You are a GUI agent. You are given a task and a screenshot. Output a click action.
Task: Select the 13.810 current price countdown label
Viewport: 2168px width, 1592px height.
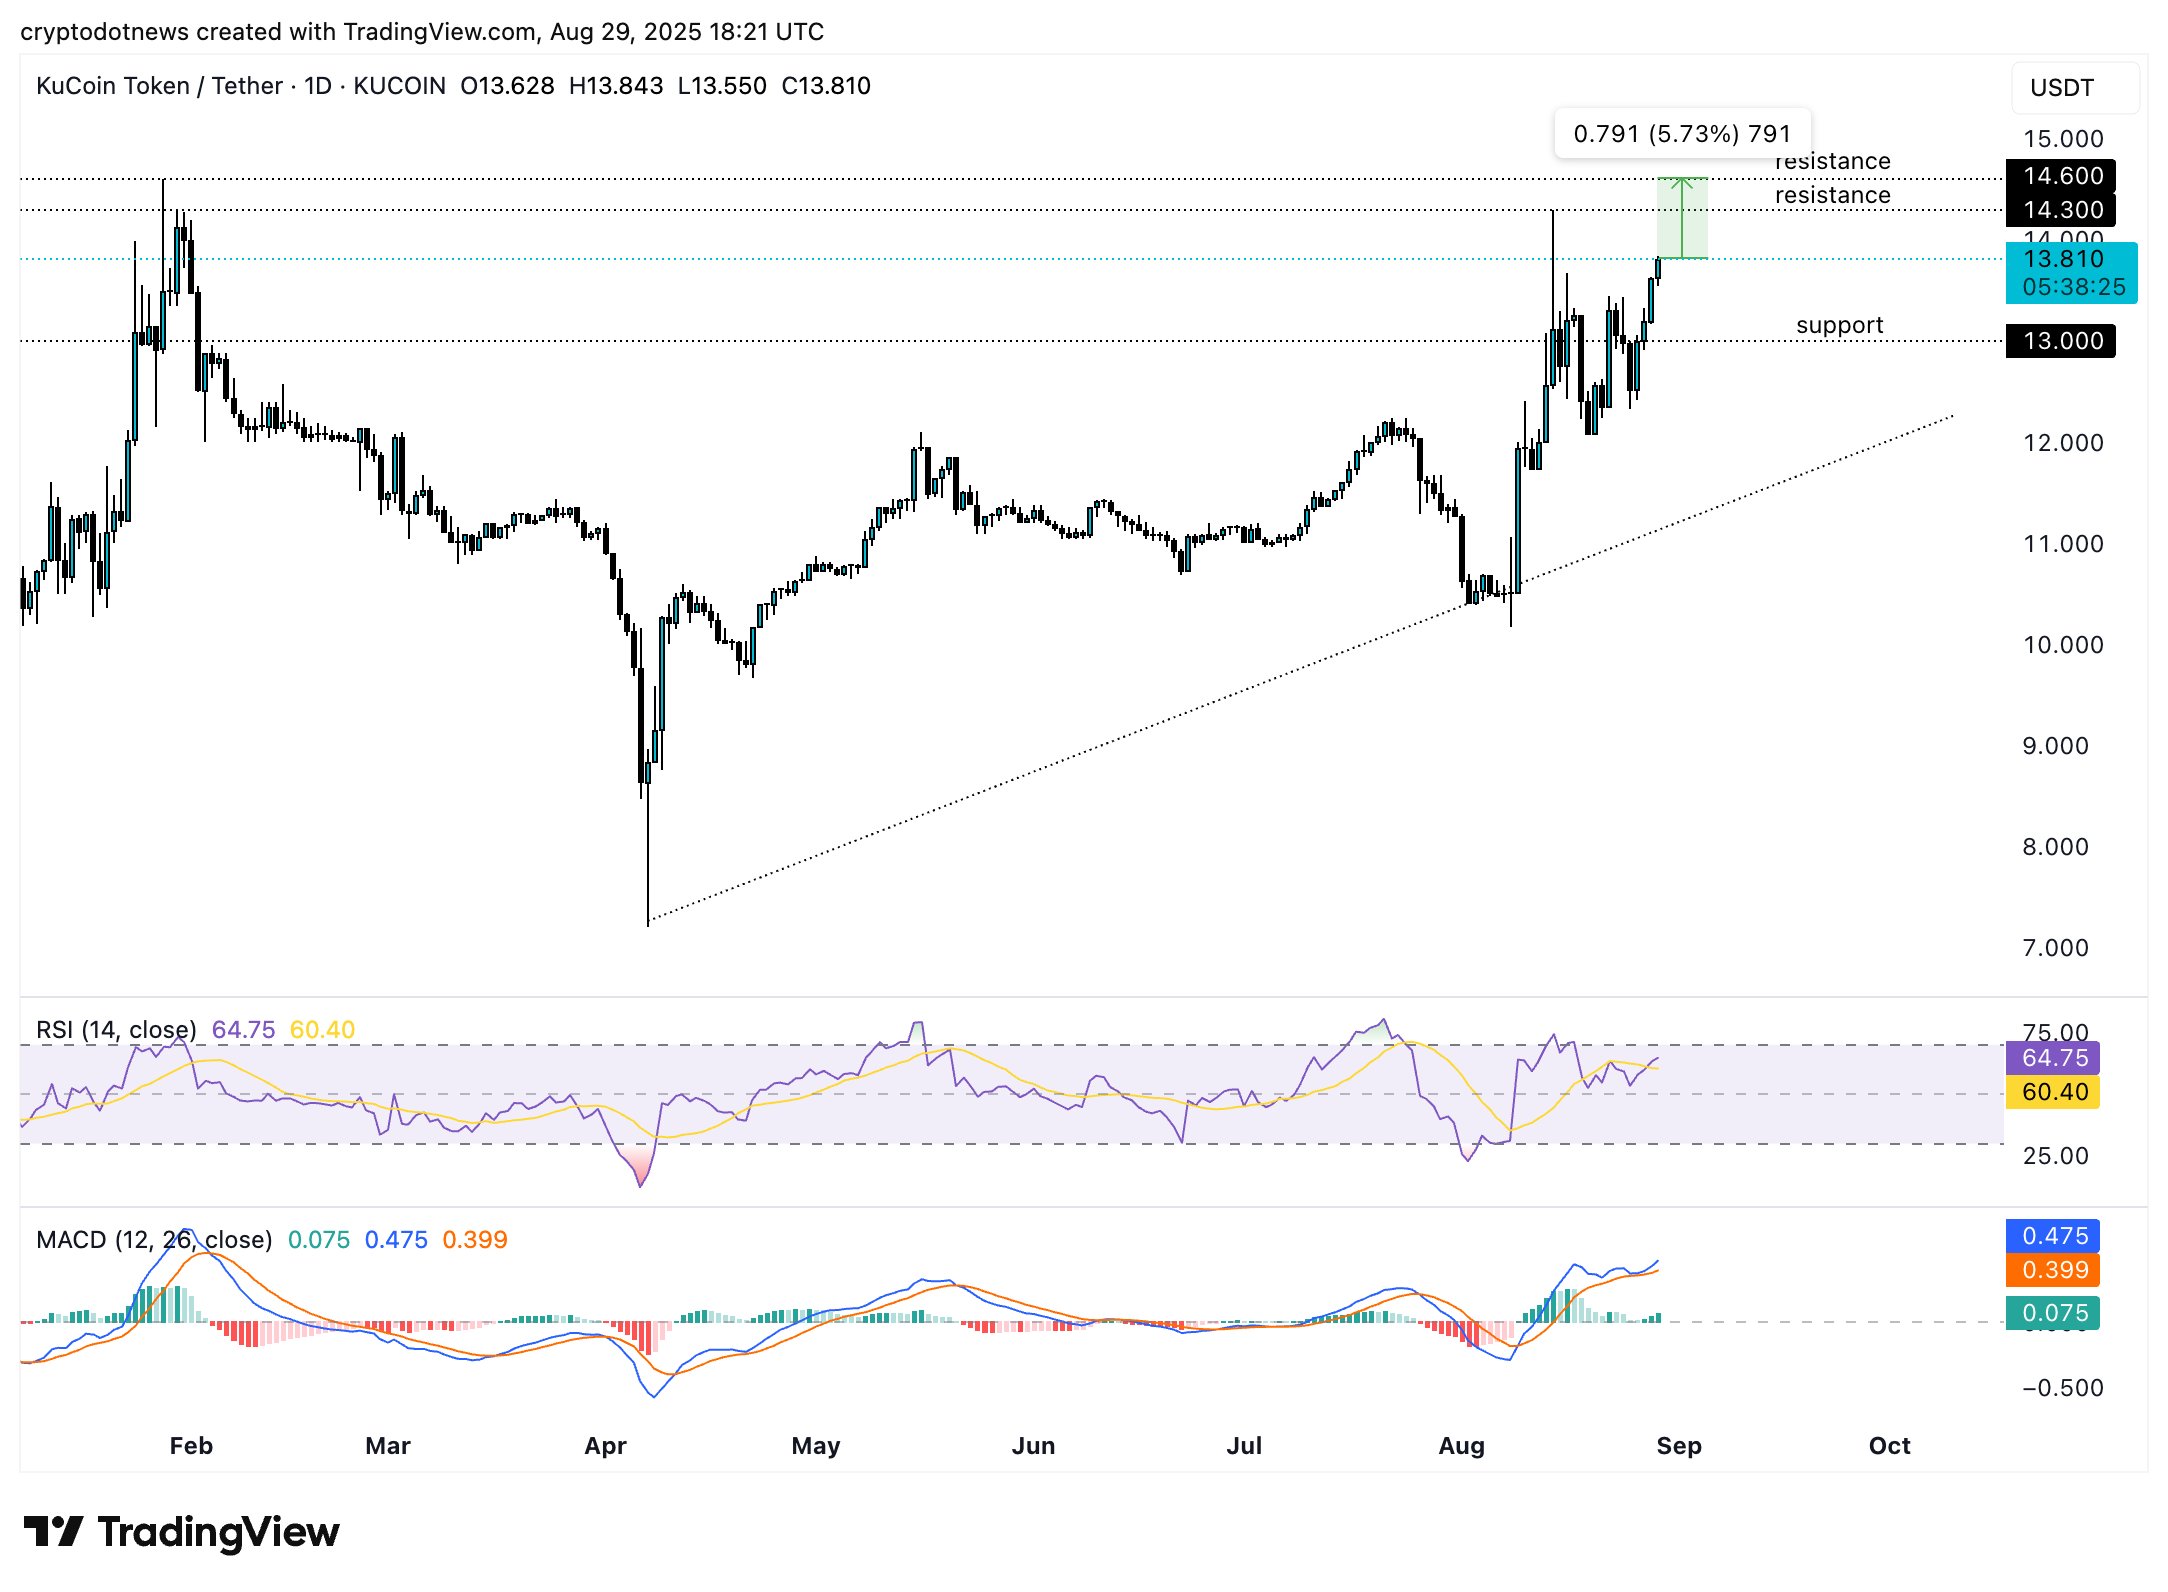point(2071,274)
